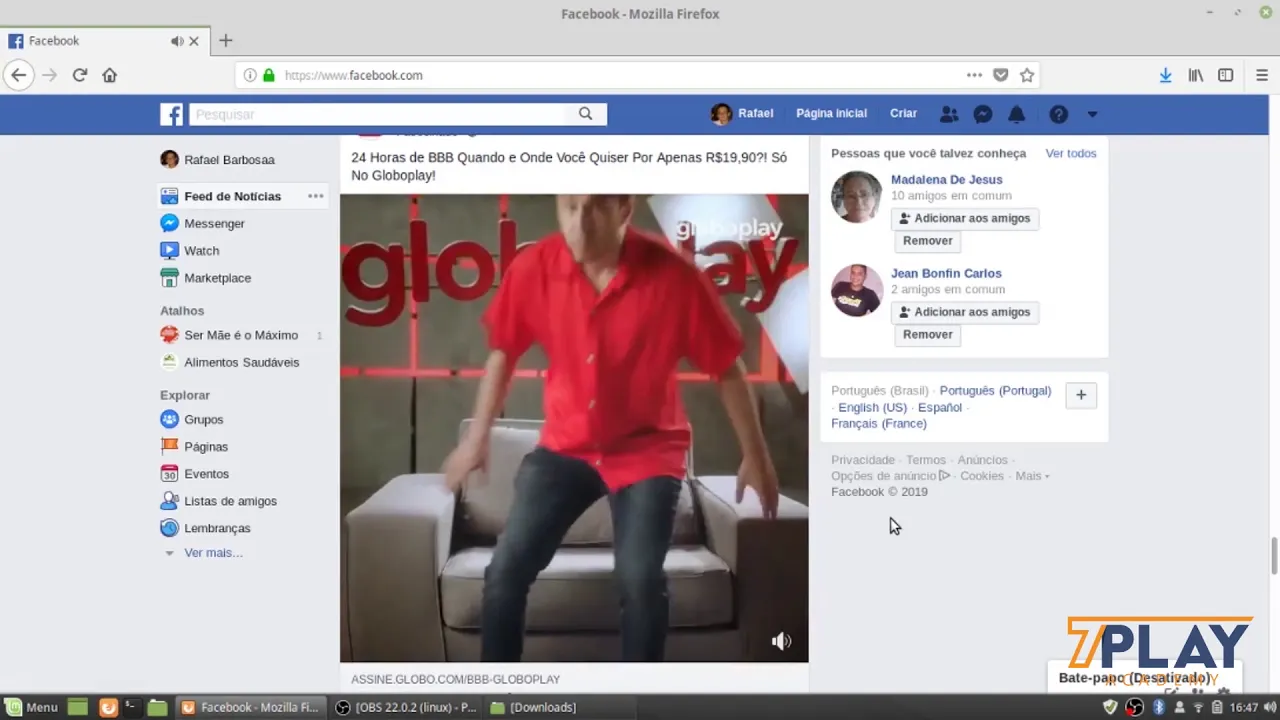Open friend requests icon
The image size is (1280, 720).
pyautogui.click(x=949, y=114)
